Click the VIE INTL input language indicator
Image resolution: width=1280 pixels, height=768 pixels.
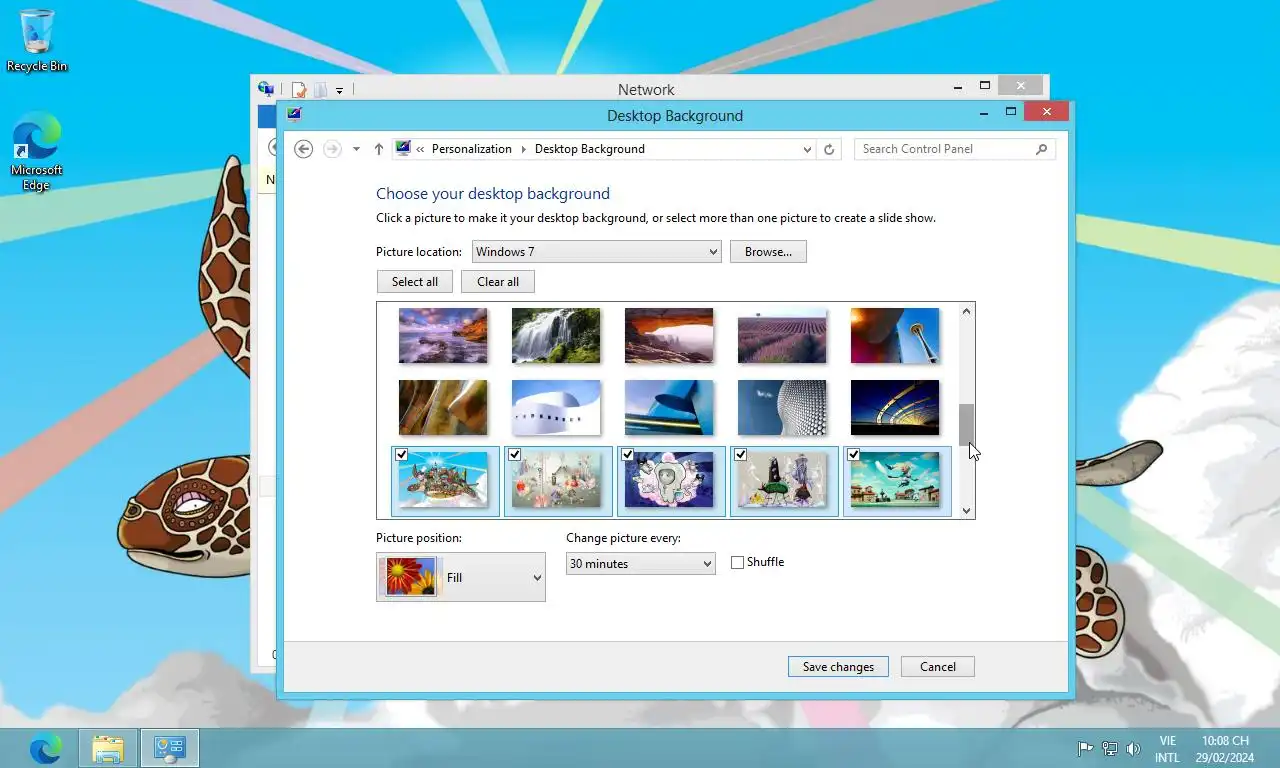(1167, 749)
